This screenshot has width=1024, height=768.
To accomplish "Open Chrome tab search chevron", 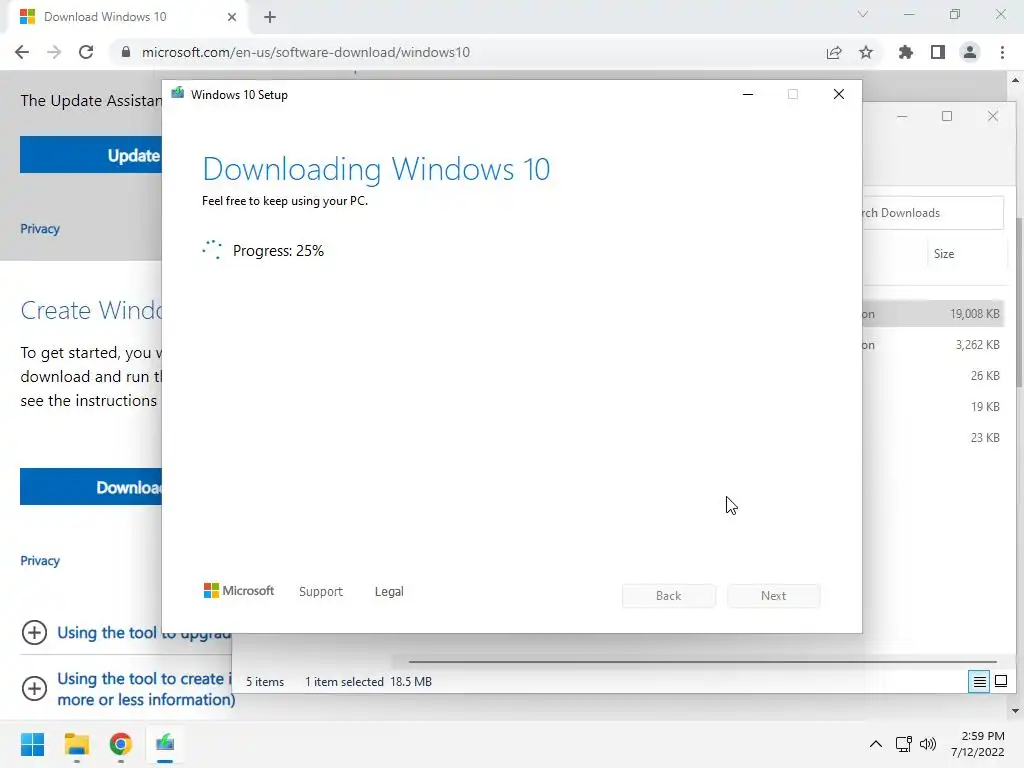I will 863,14.
